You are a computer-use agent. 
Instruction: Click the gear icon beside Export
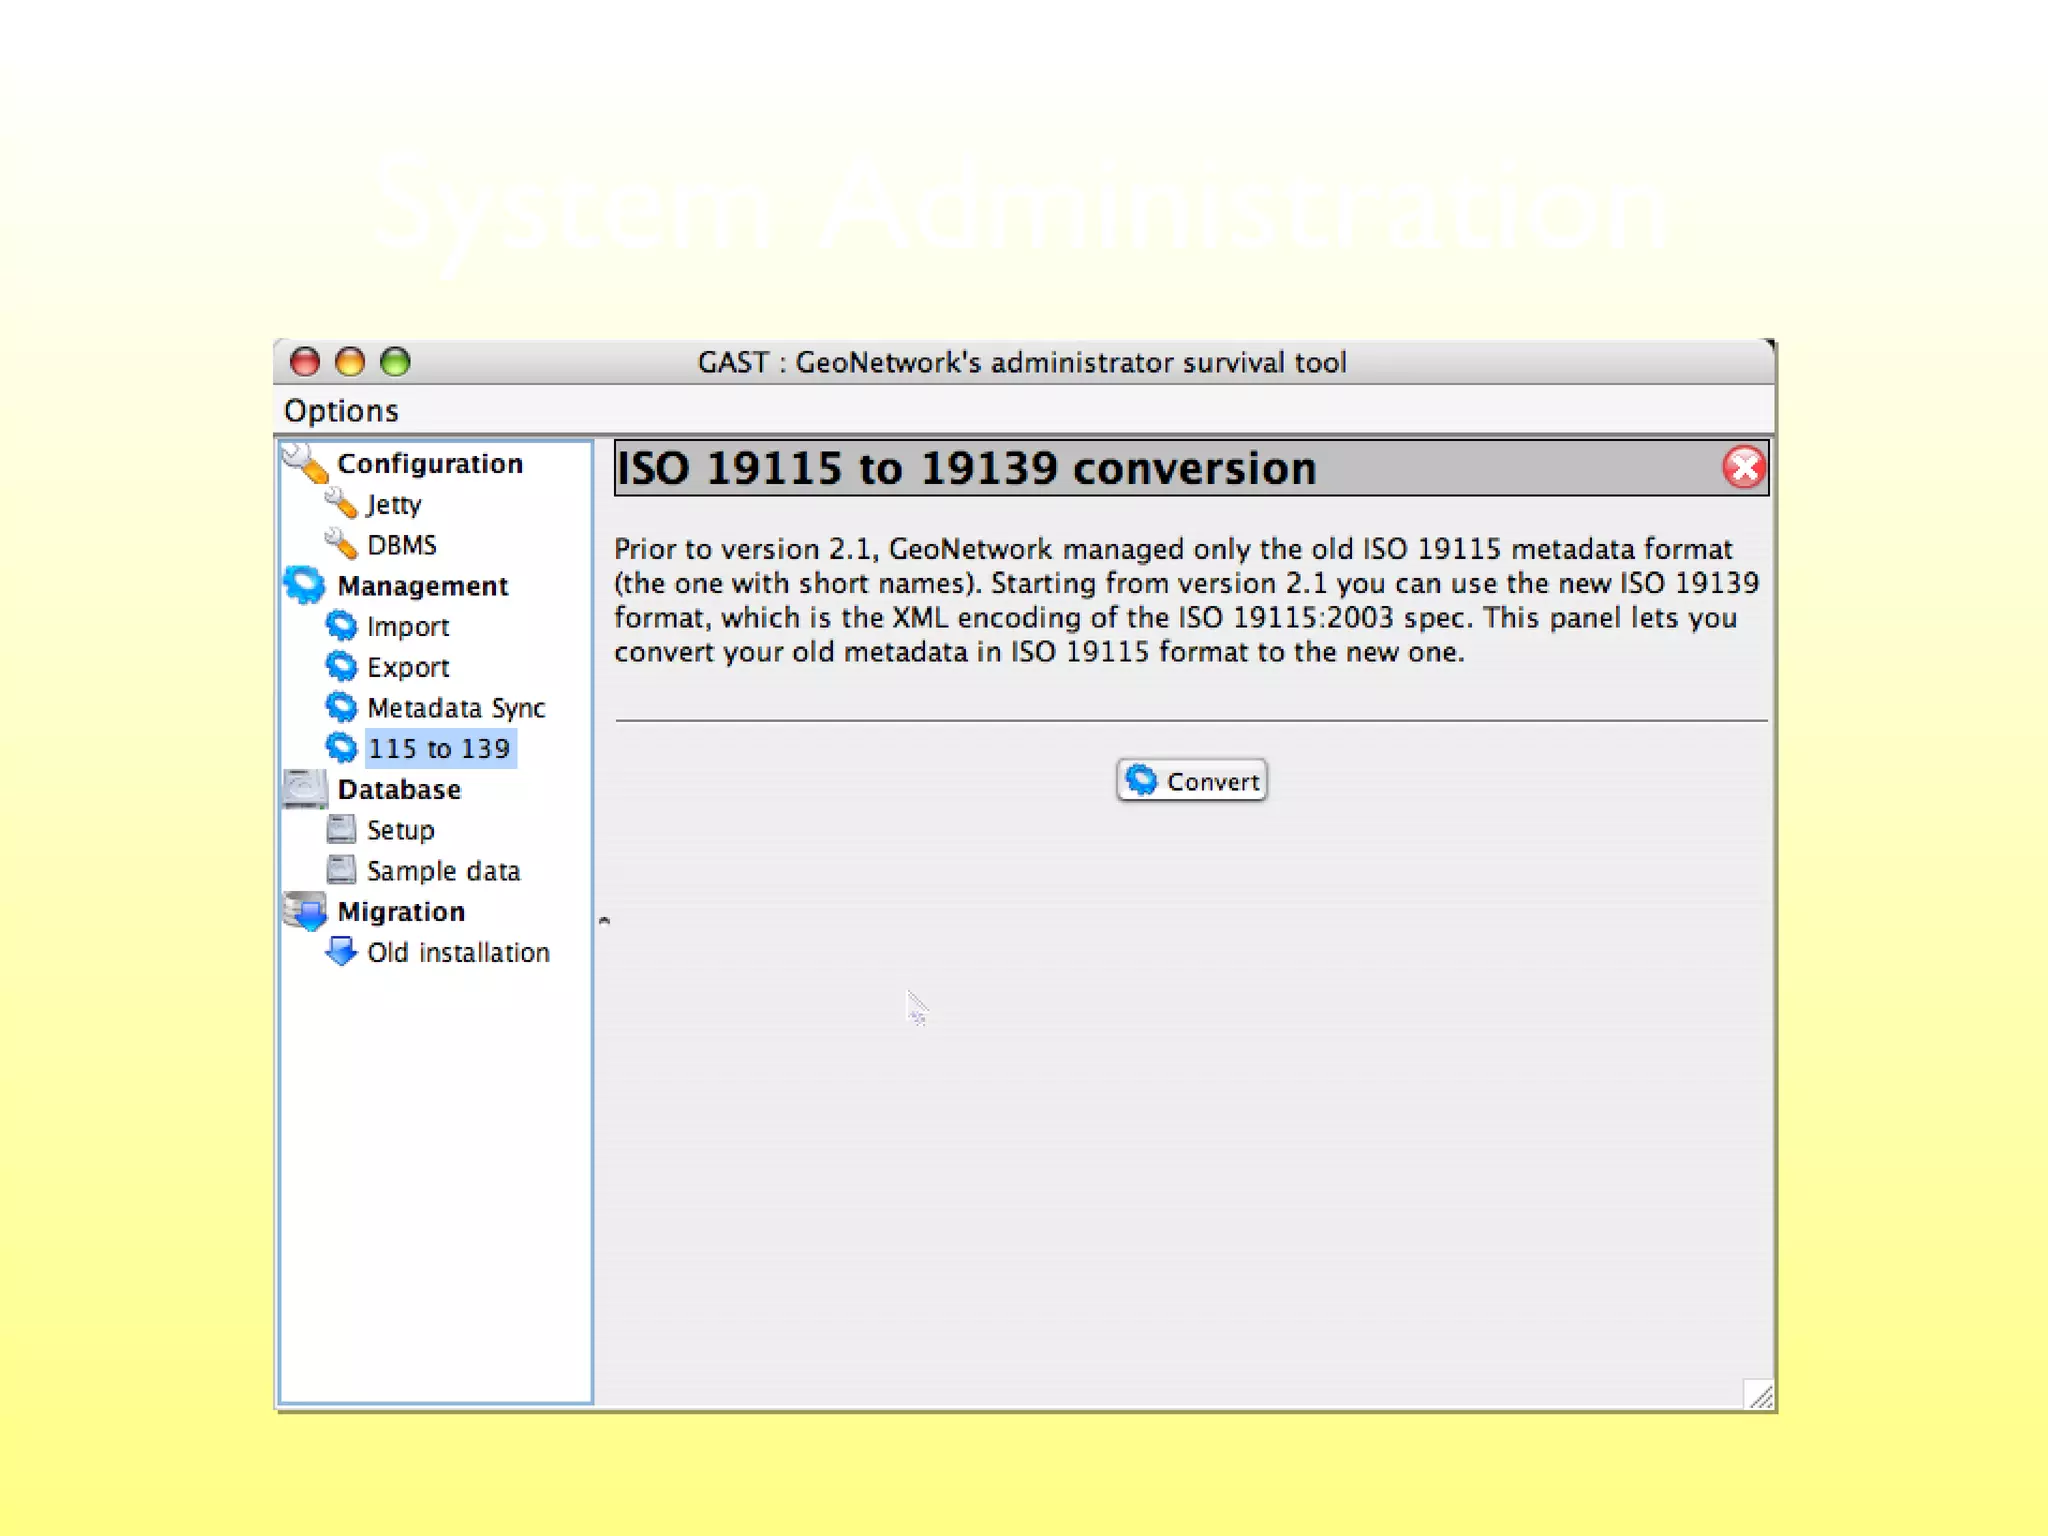(341, 666)
